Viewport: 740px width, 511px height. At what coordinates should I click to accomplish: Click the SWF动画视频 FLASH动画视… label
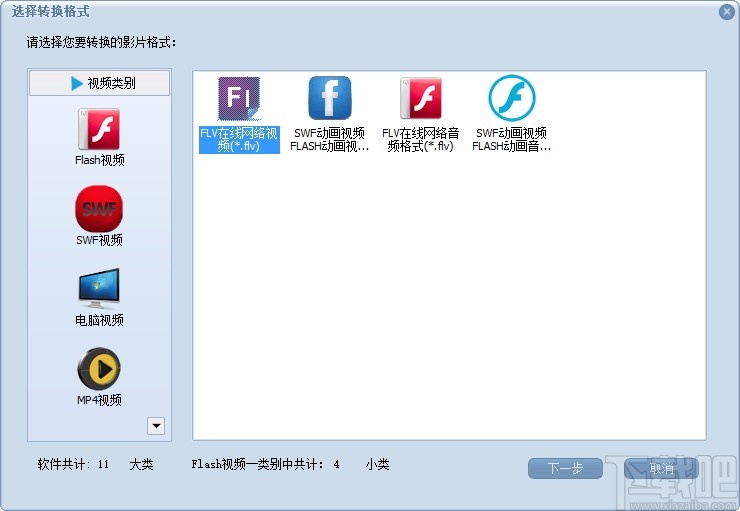[x=330, y=140]
